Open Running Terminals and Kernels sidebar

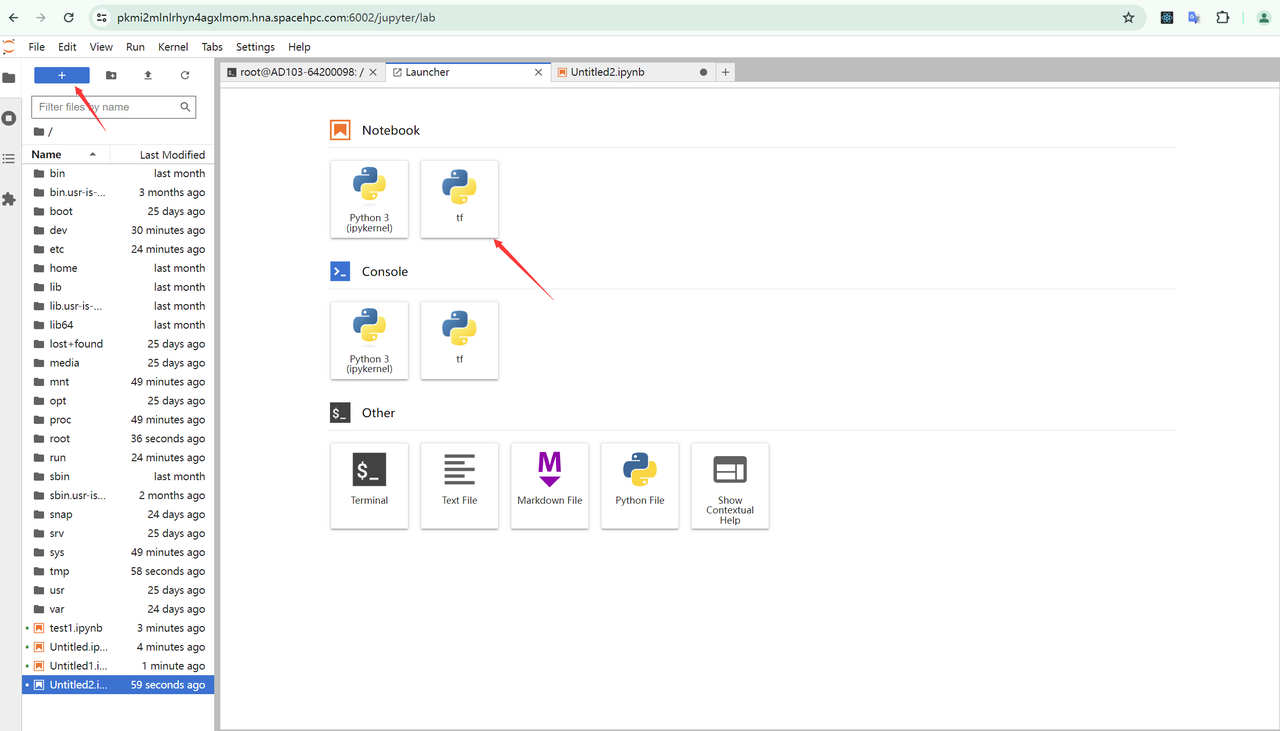coord(9,118)
